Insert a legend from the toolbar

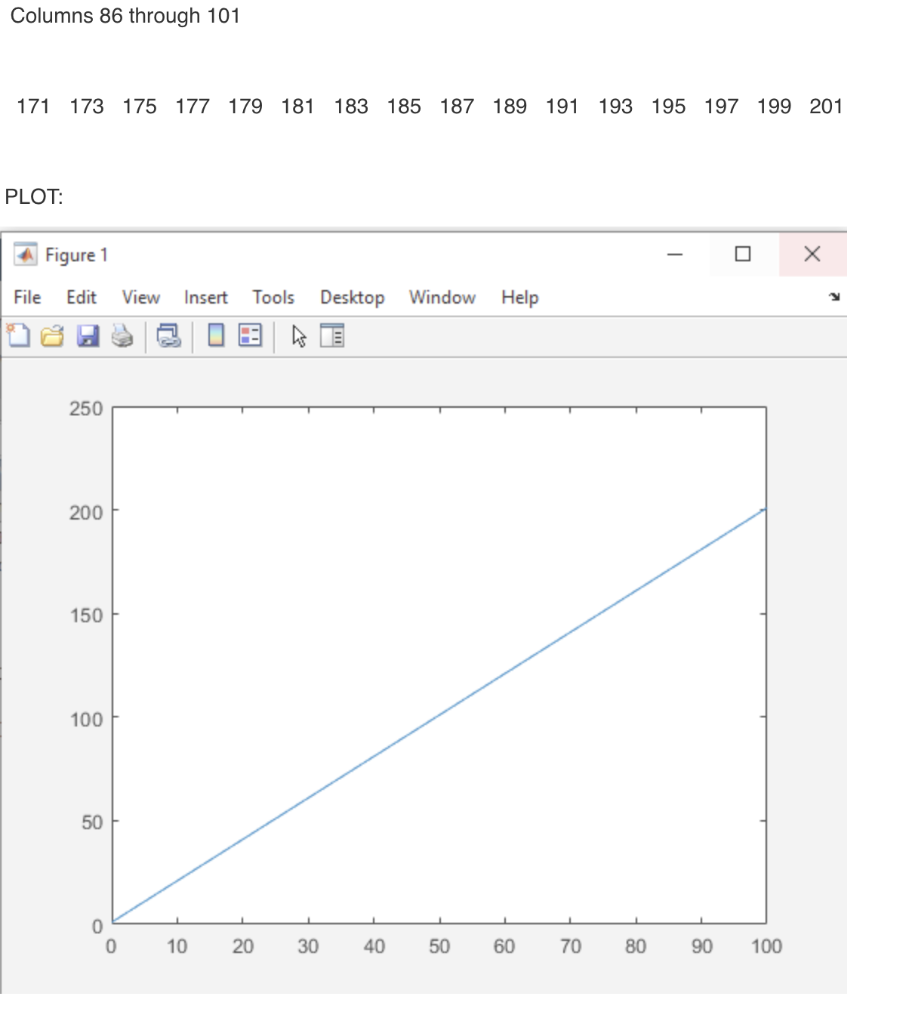click(249, 336)
